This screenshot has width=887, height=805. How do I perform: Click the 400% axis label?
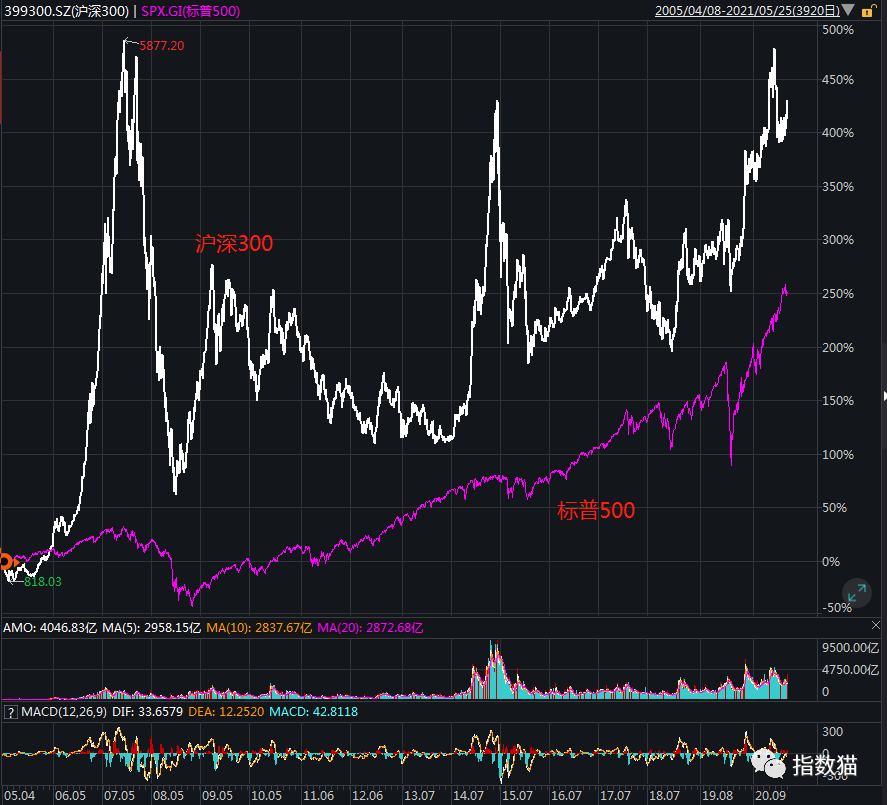point(837,133)
